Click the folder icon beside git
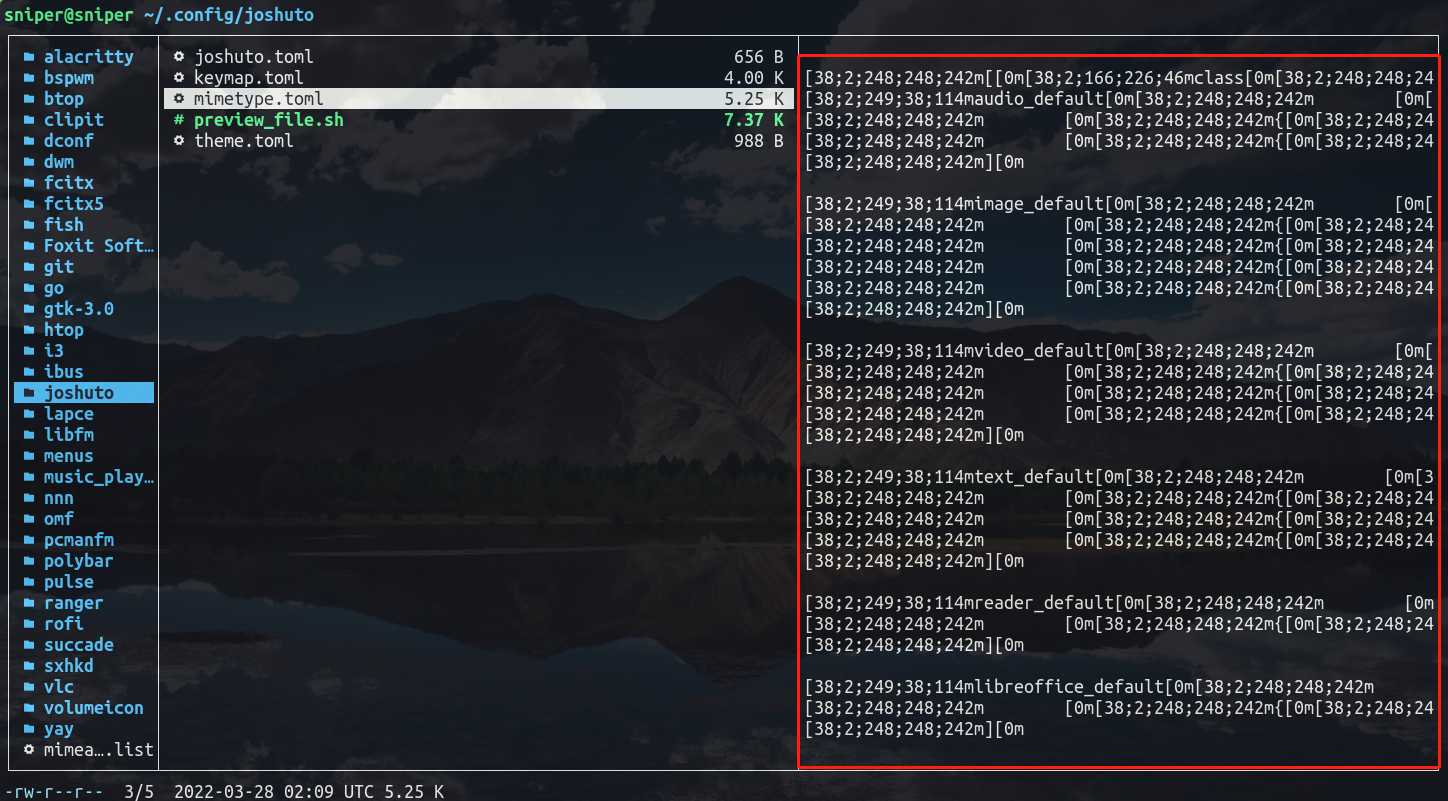This screenshot has height=801, width=1448. [29, 267]
